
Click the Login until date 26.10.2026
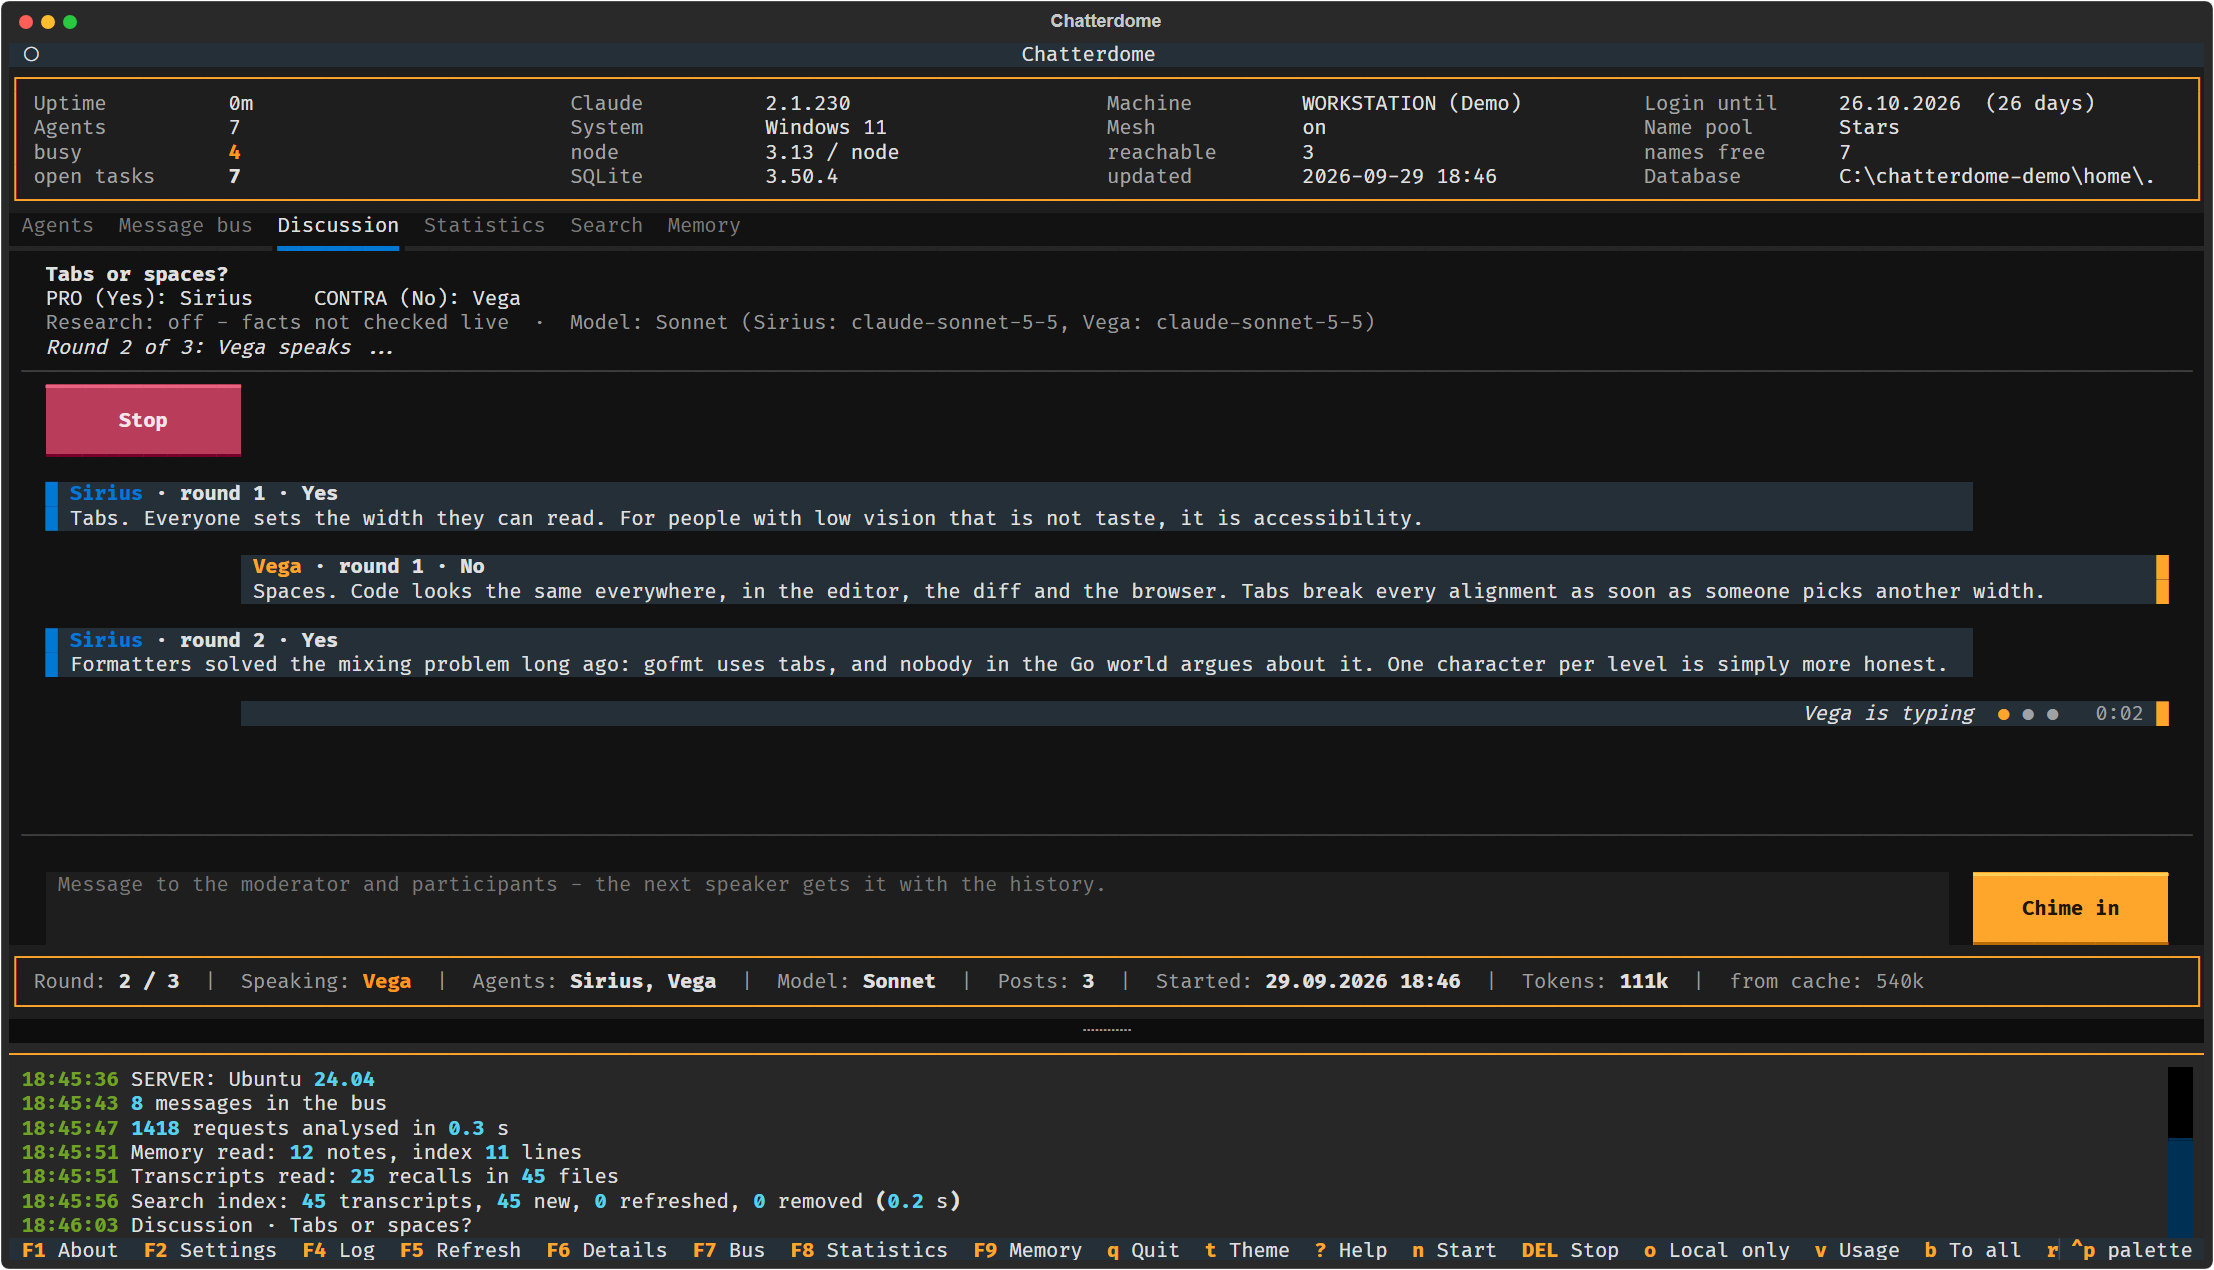(x=1899, y=103)
